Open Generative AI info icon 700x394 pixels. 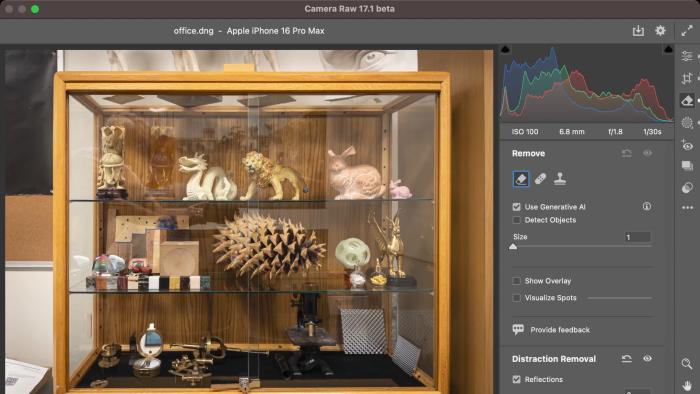pyautogui.click(x=647, y=206)
